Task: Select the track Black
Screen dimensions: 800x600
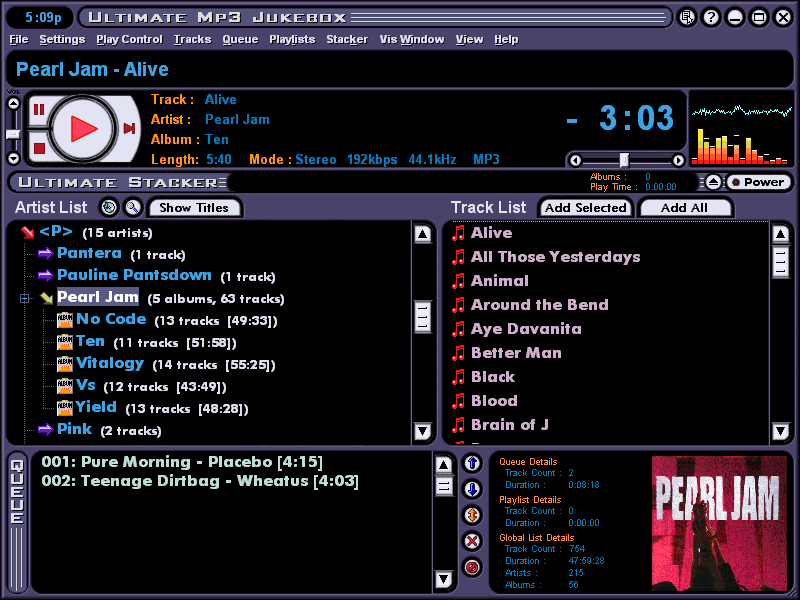Action: pos(493,377)
